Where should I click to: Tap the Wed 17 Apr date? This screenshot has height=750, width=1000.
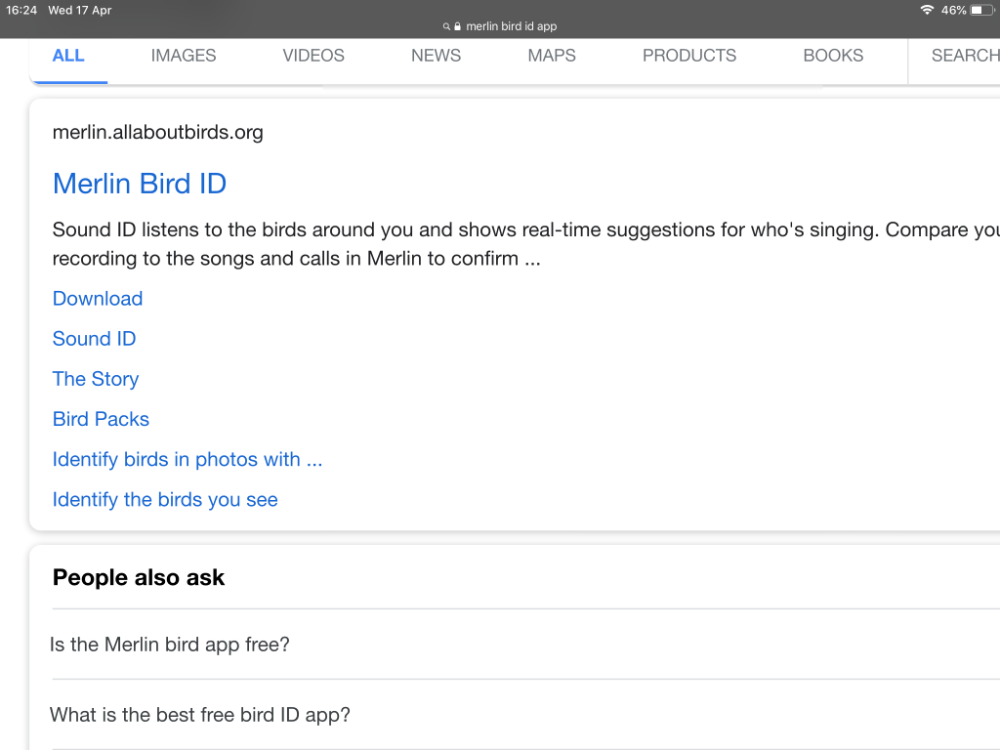(x=80, y=10)
